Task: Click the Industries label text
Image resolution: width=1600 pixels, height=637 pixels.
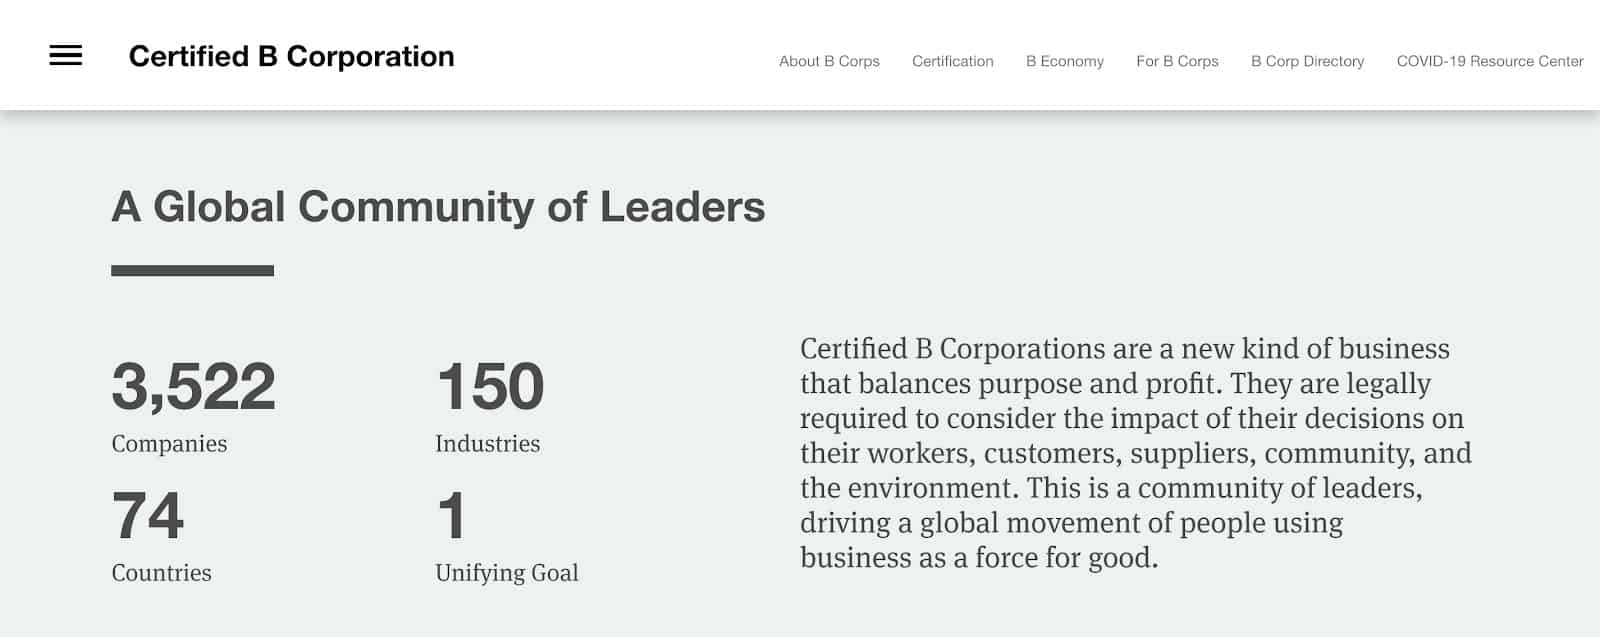Action: point(486,444)
